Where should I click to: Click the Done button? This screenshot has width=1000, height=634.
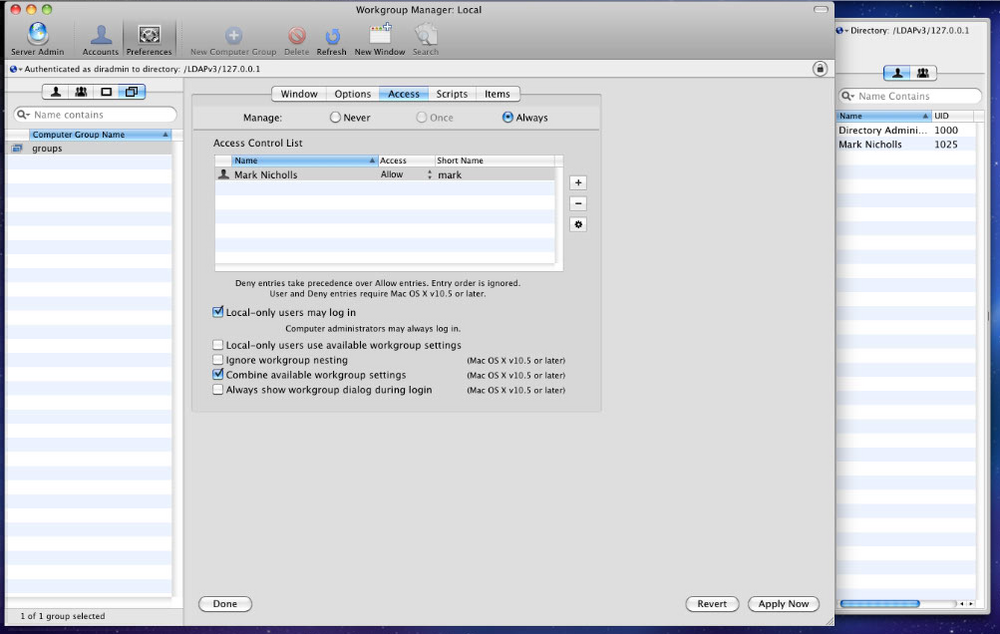225,603
